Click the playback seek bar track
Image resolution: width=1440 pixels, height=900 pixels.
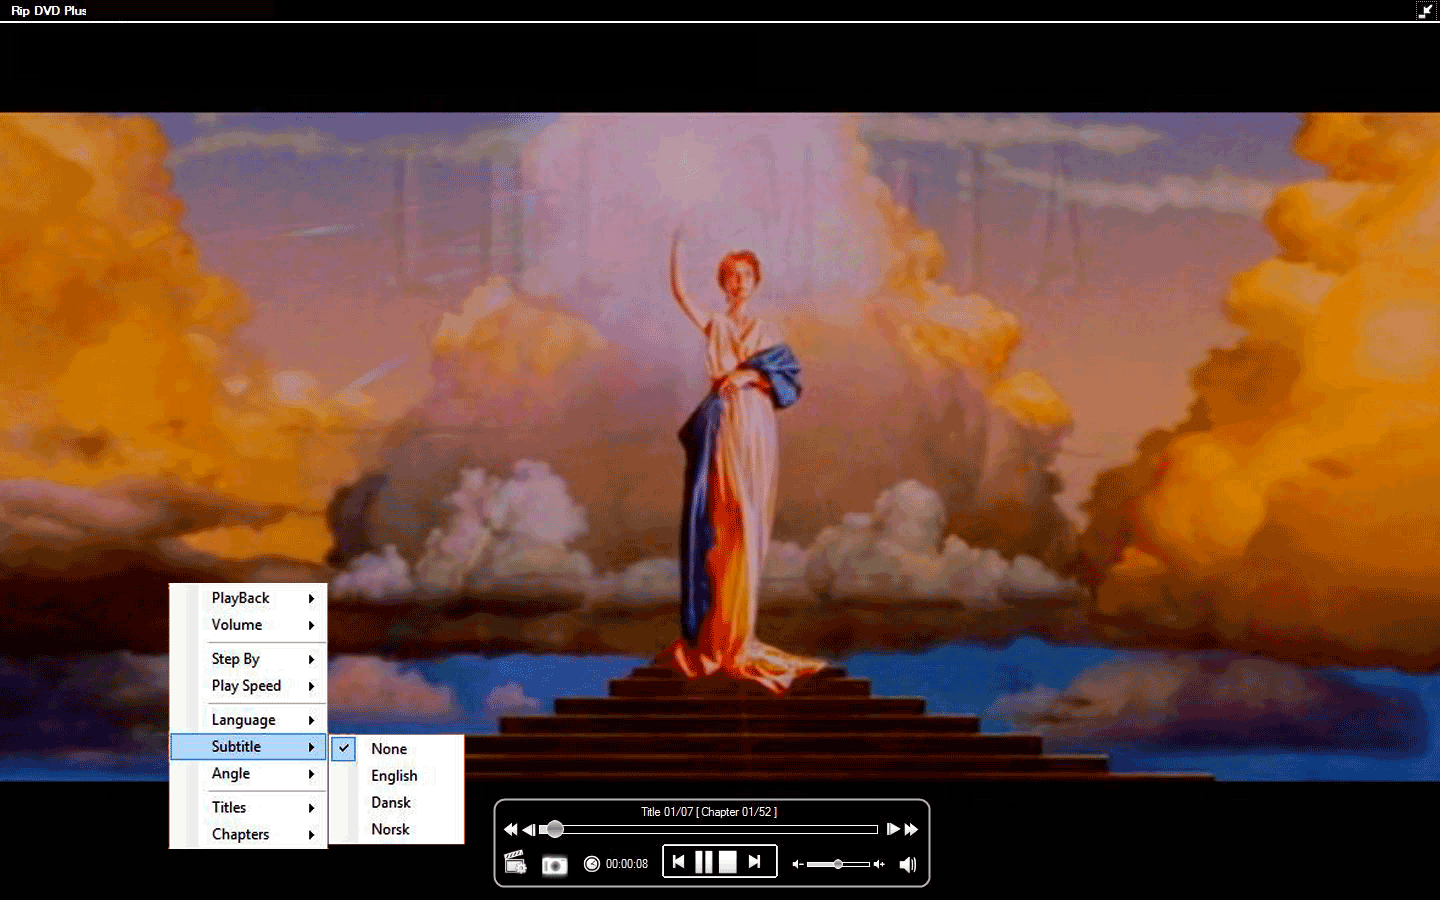[708, 829]
